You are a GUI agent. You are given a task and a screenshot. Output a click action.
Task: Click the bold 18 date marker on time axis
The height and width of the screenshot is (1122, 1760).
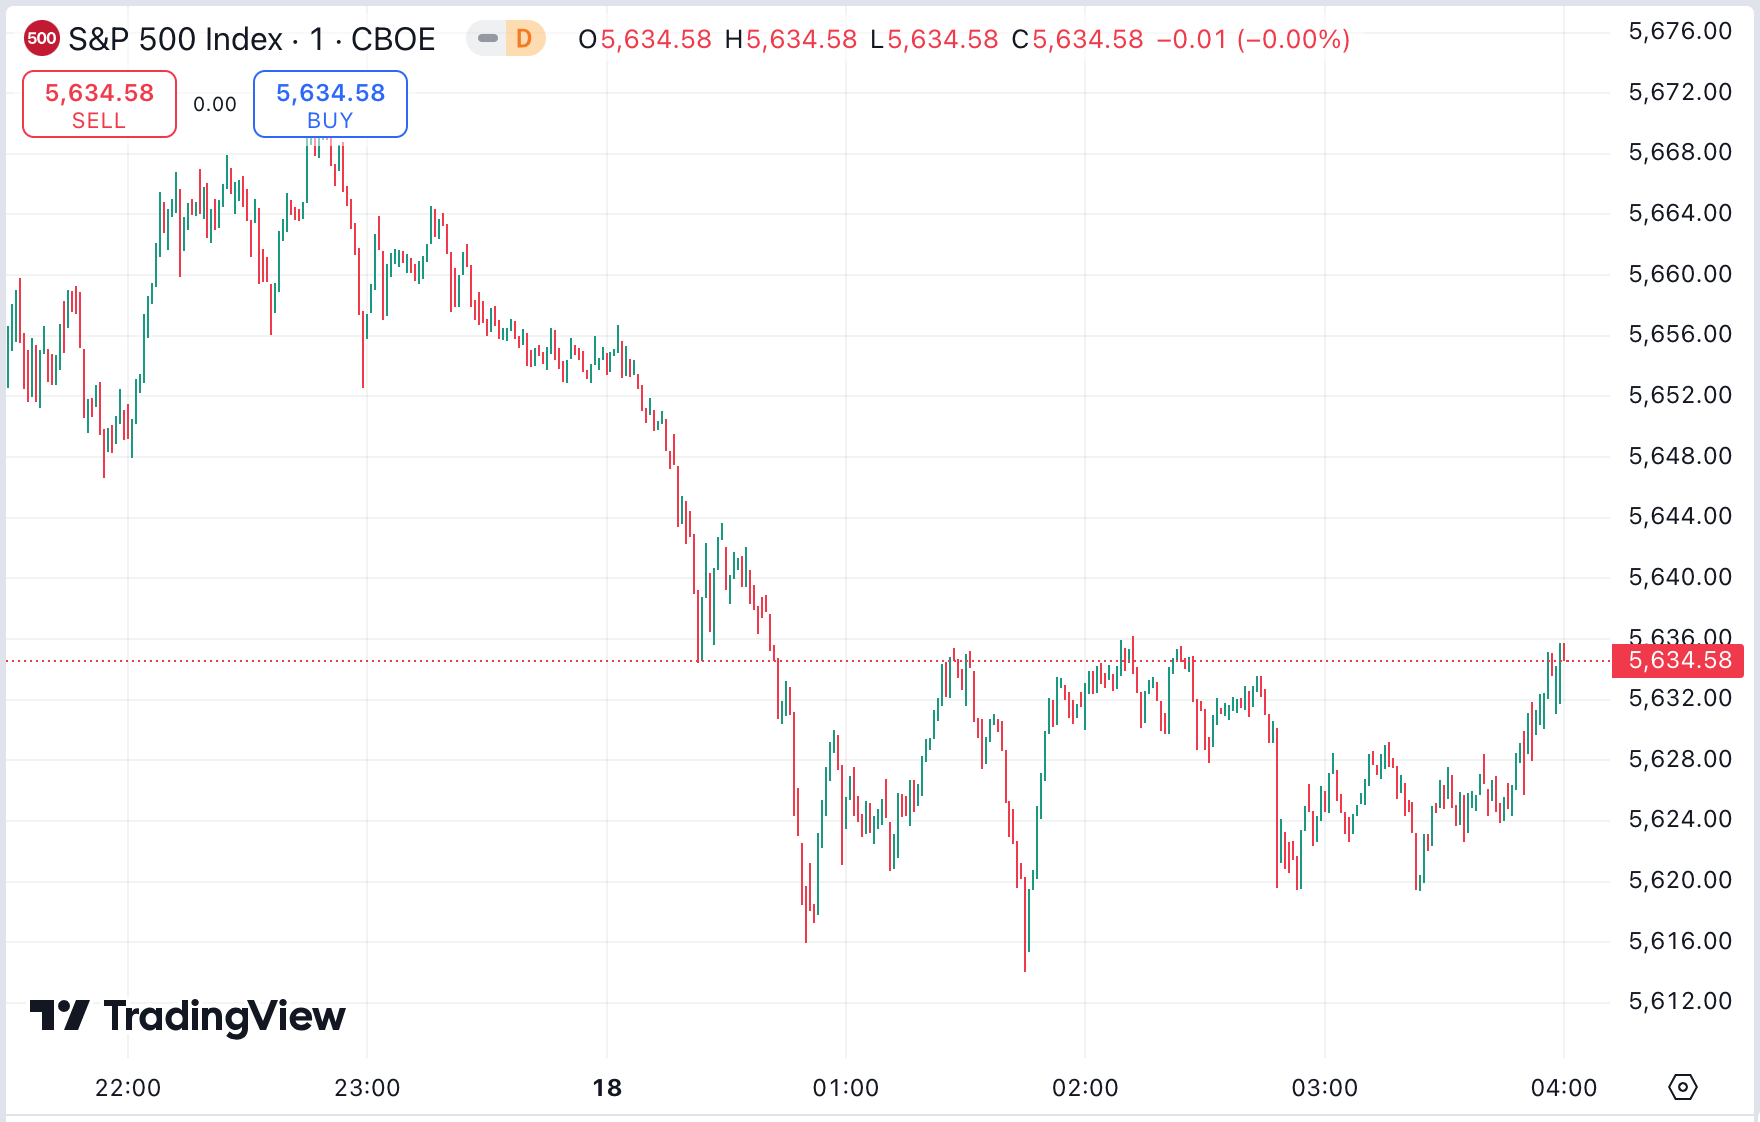(x=608, y=1089)
